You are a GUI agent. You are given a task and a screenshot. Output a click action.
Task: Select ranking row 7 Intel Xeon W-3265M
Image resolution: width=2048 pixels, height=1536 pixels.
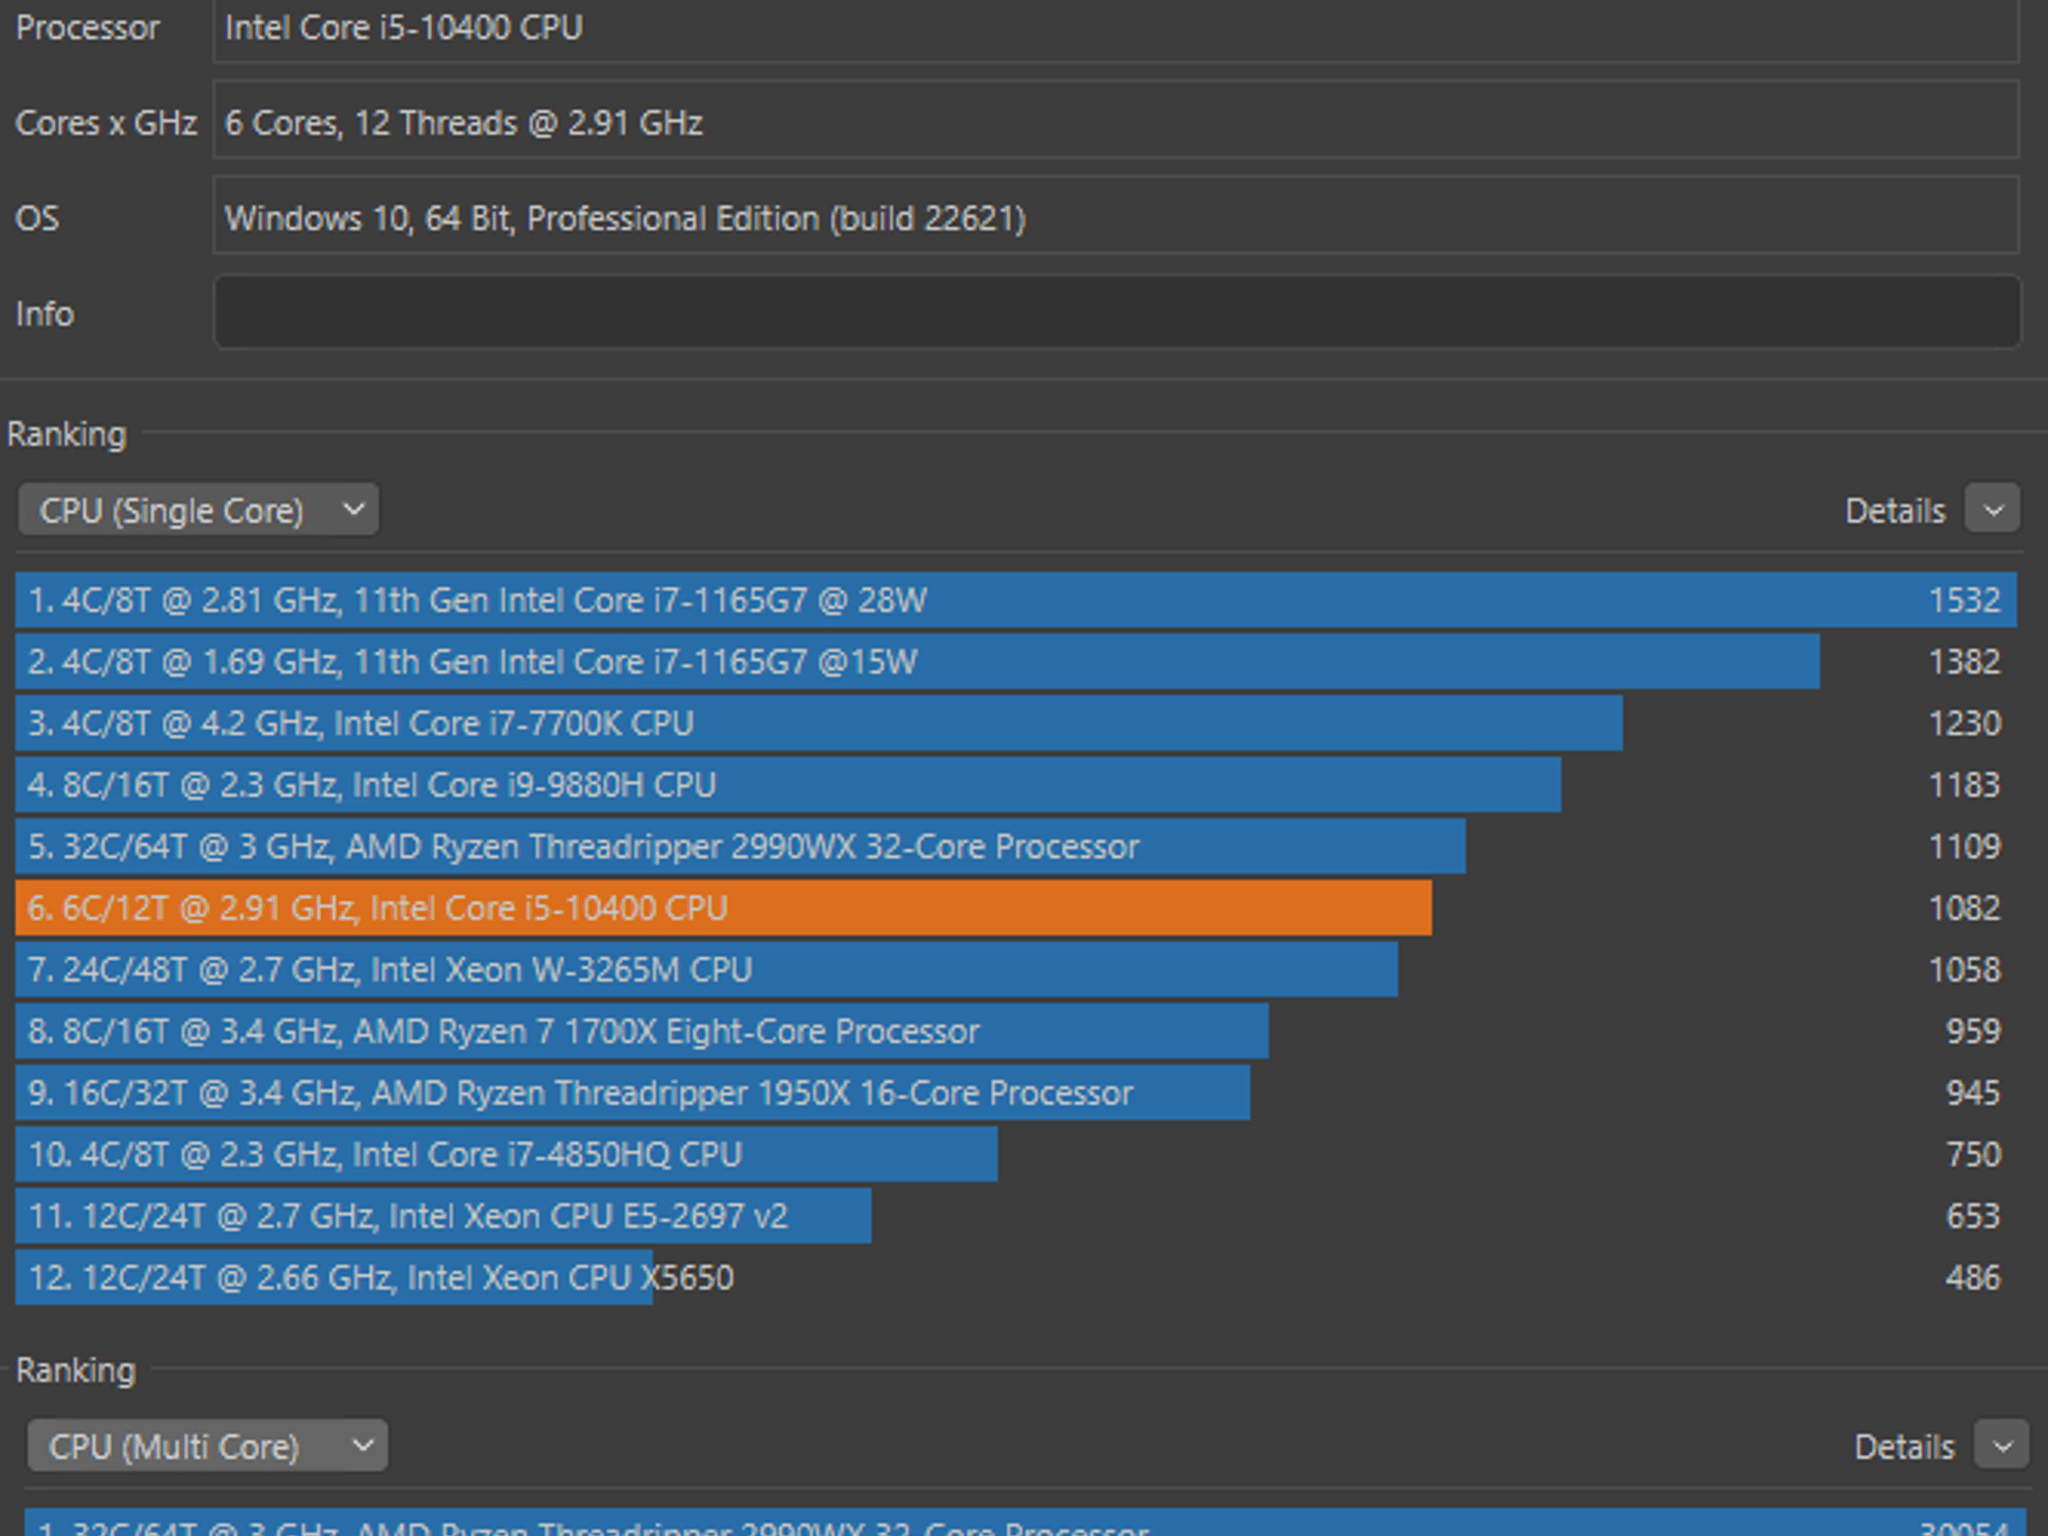pyautogui.click(x=1016, y=969)
